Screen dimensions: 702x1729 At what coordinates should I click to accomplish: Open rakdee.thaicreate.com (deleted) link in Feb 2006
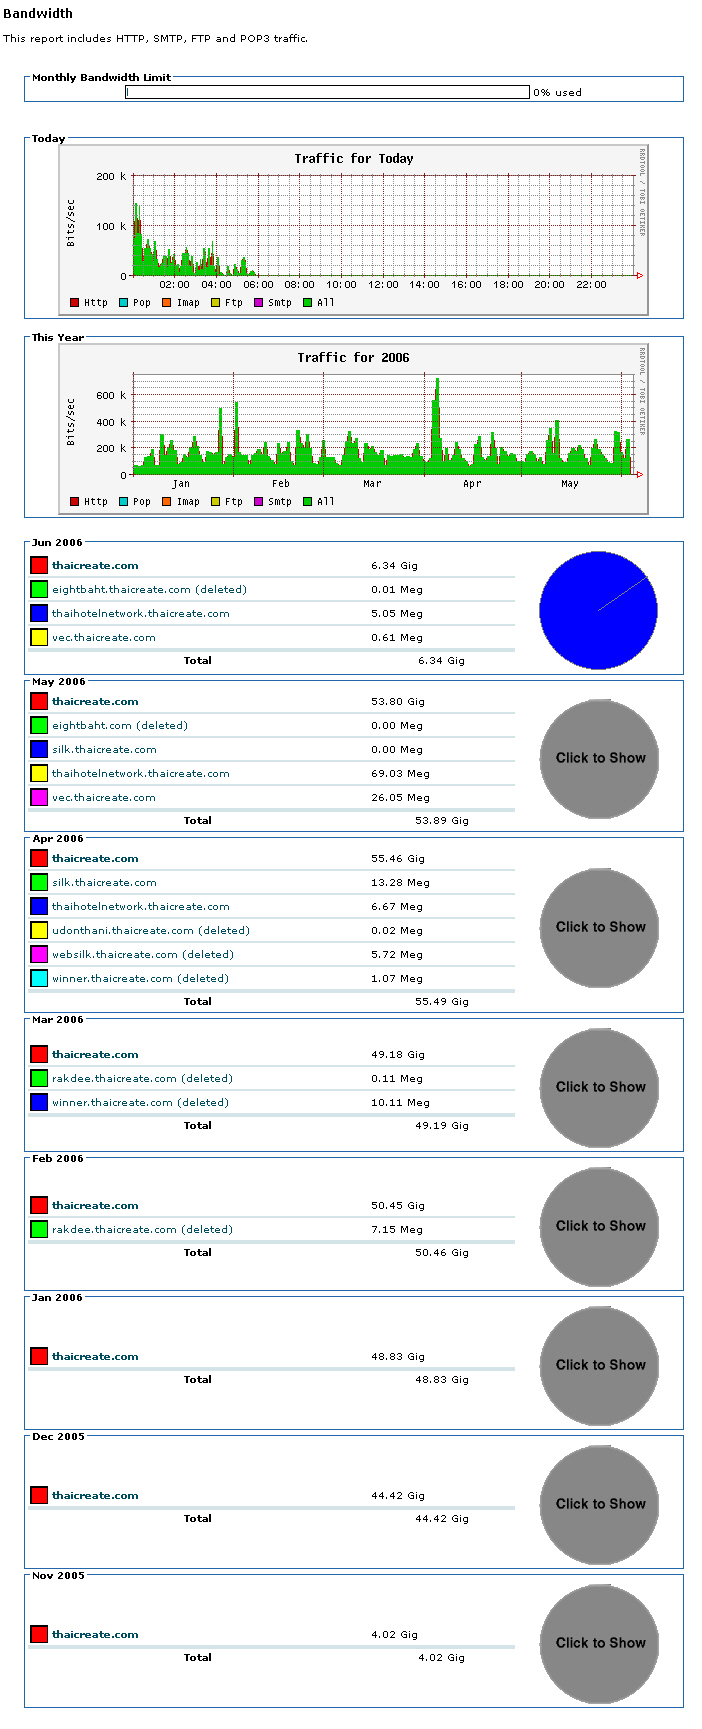[142, 1230]
